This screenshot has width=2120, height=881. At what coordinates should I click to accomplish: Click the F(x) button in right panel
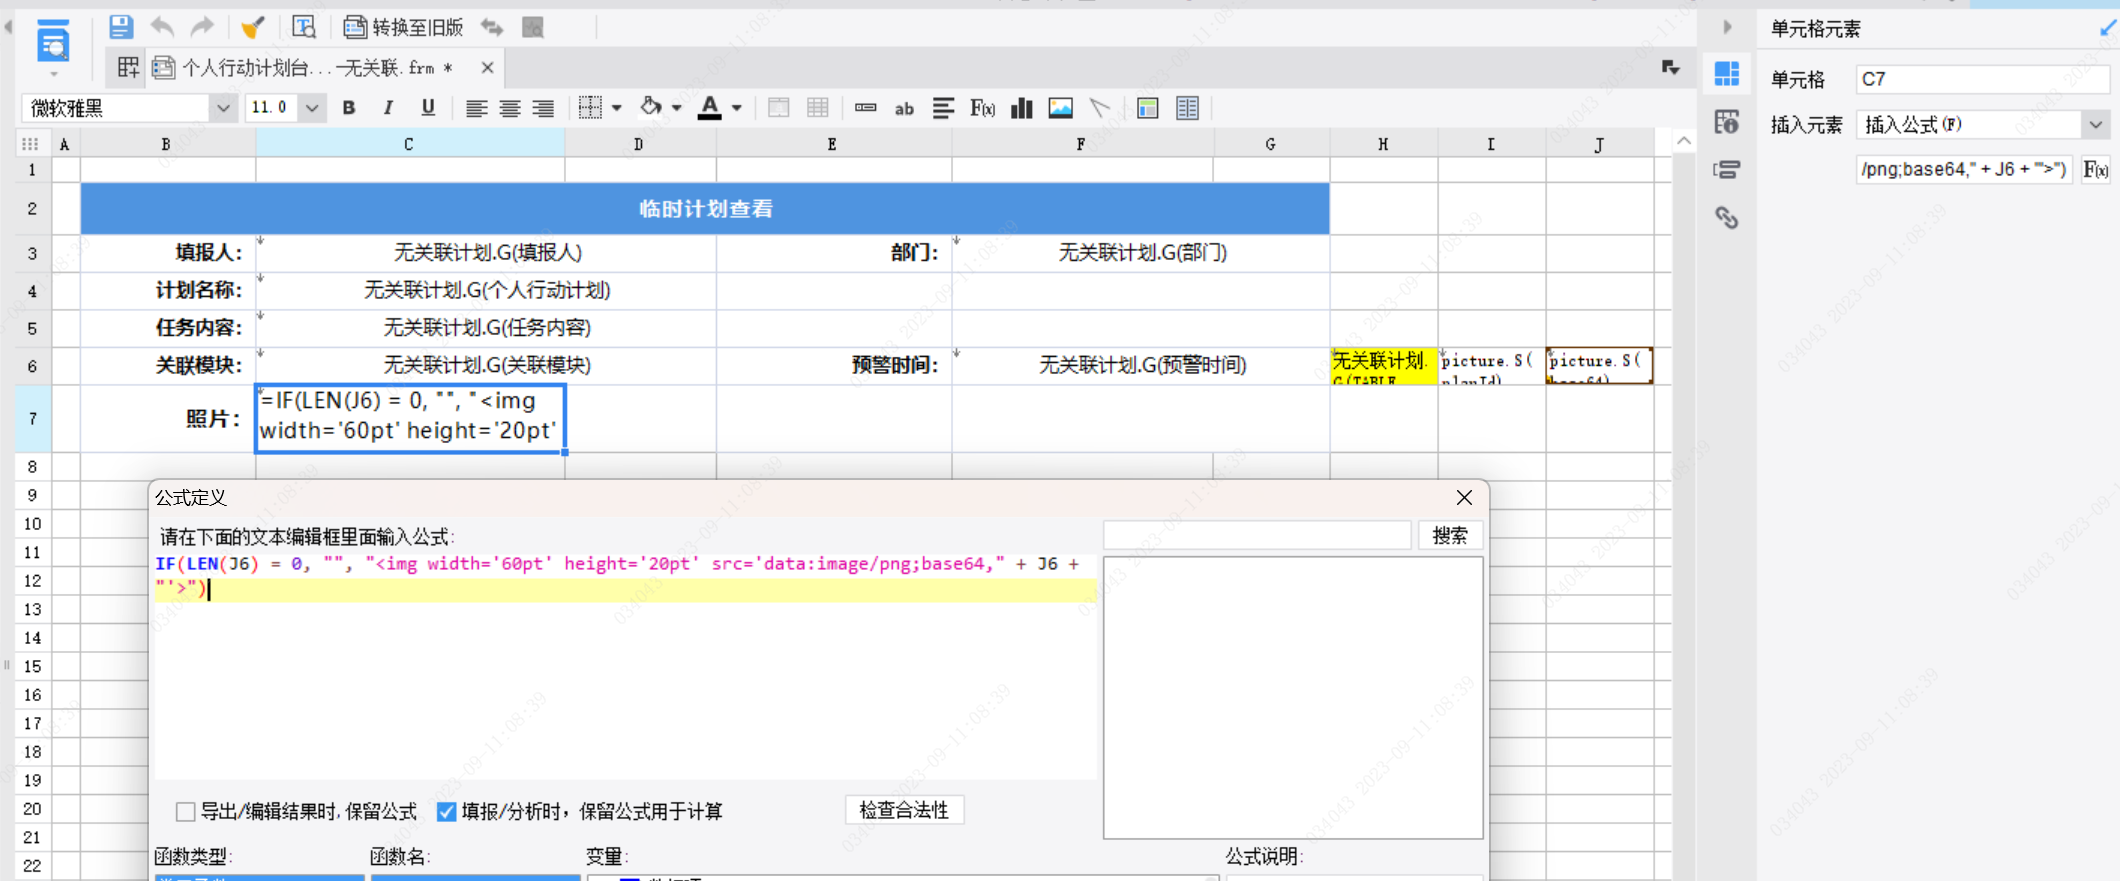[x=2096, y=170]
